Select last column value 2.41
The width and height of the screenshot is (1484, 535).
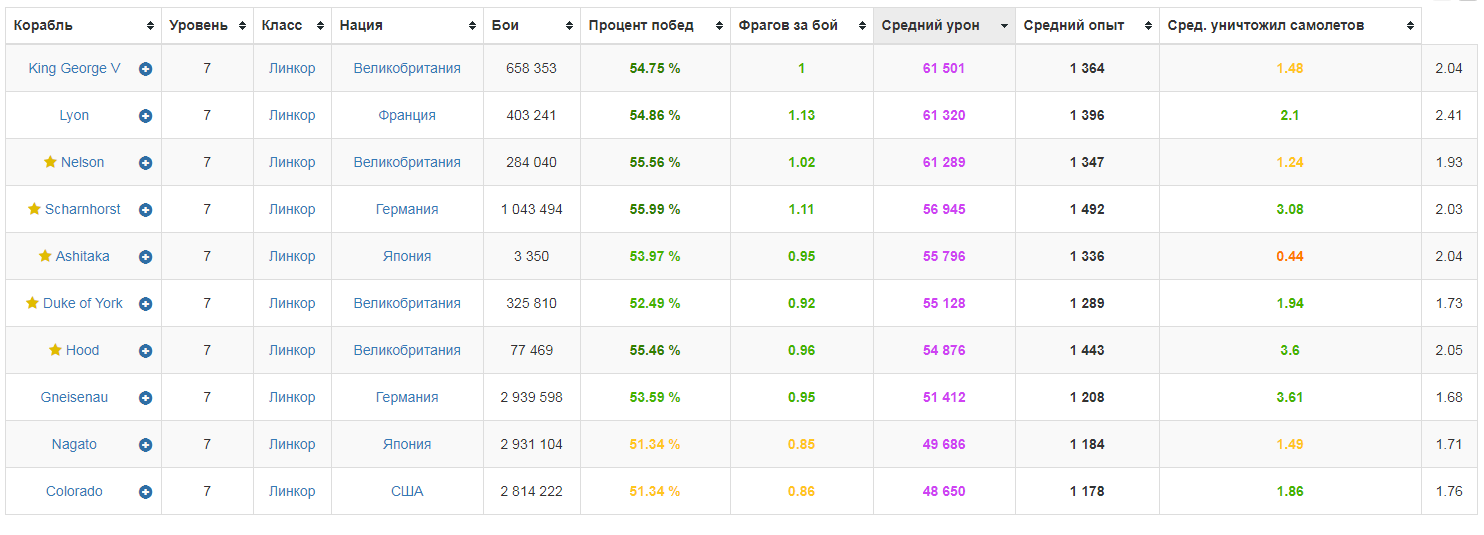click(x=1449, y=116)
